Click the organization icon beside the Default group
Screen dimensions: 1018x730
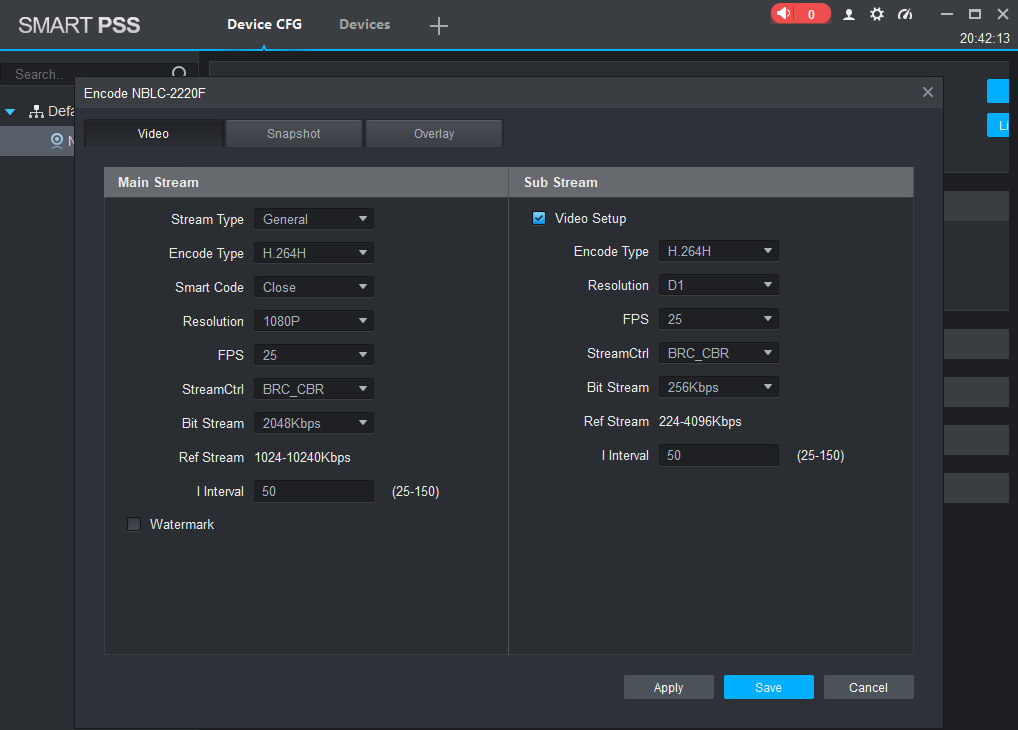point(36,112)
